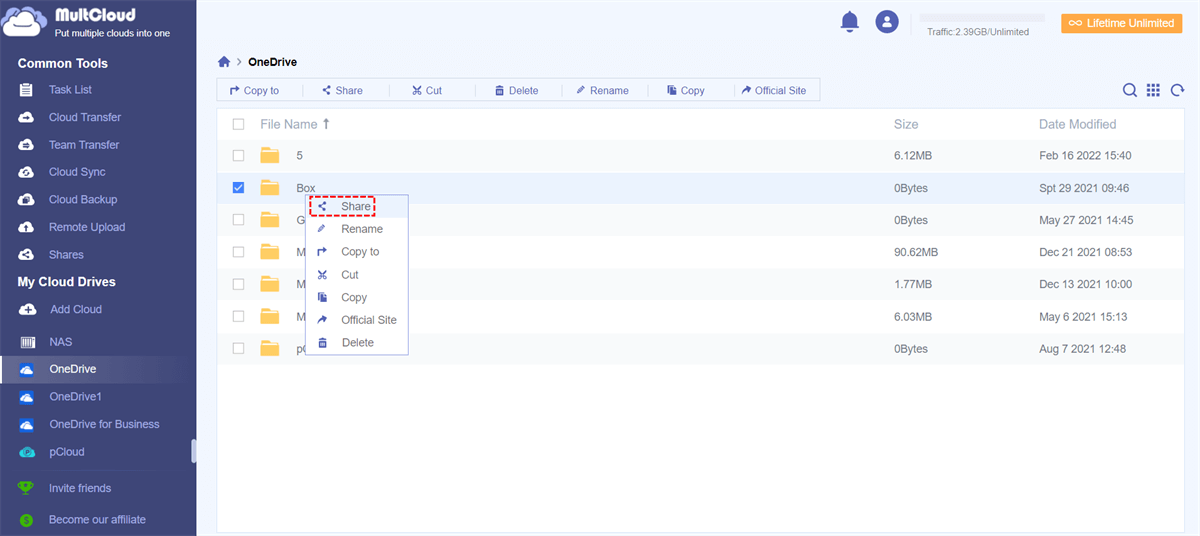Go to home breadcrumb icon

pyautogui.click(x=224, y=62)
